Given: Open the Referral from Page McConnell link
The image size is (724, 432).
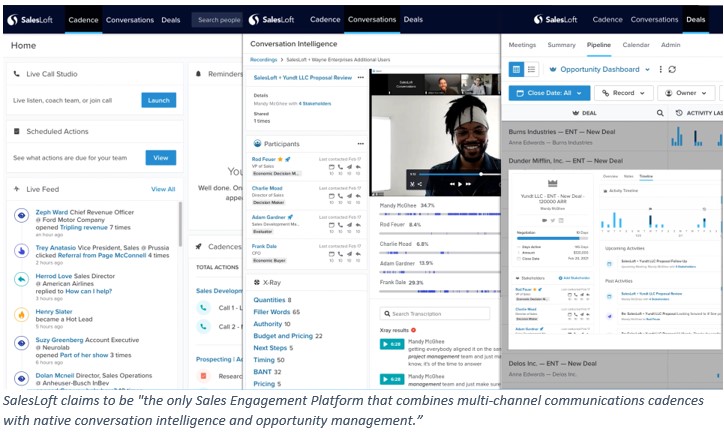Looking at the screenshot, I should click(102, 255).
